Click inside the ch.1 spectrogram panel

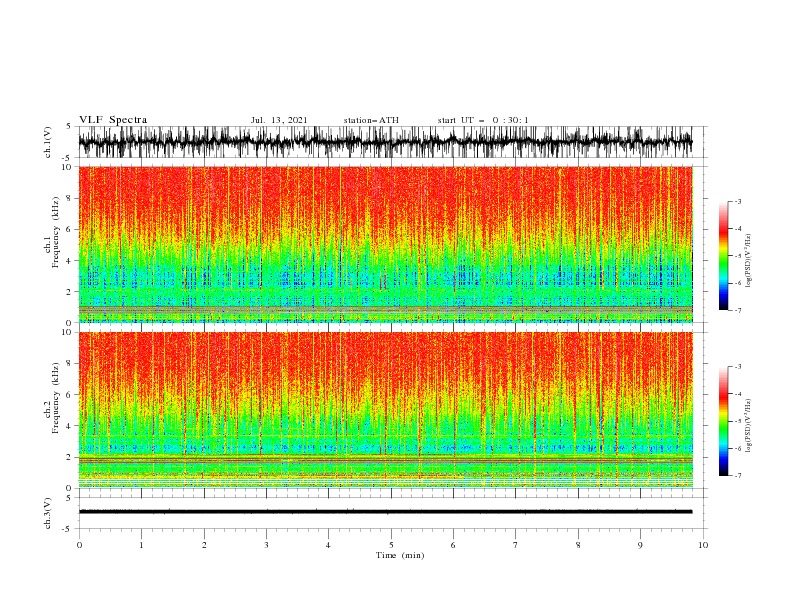(x=385, y=244)
